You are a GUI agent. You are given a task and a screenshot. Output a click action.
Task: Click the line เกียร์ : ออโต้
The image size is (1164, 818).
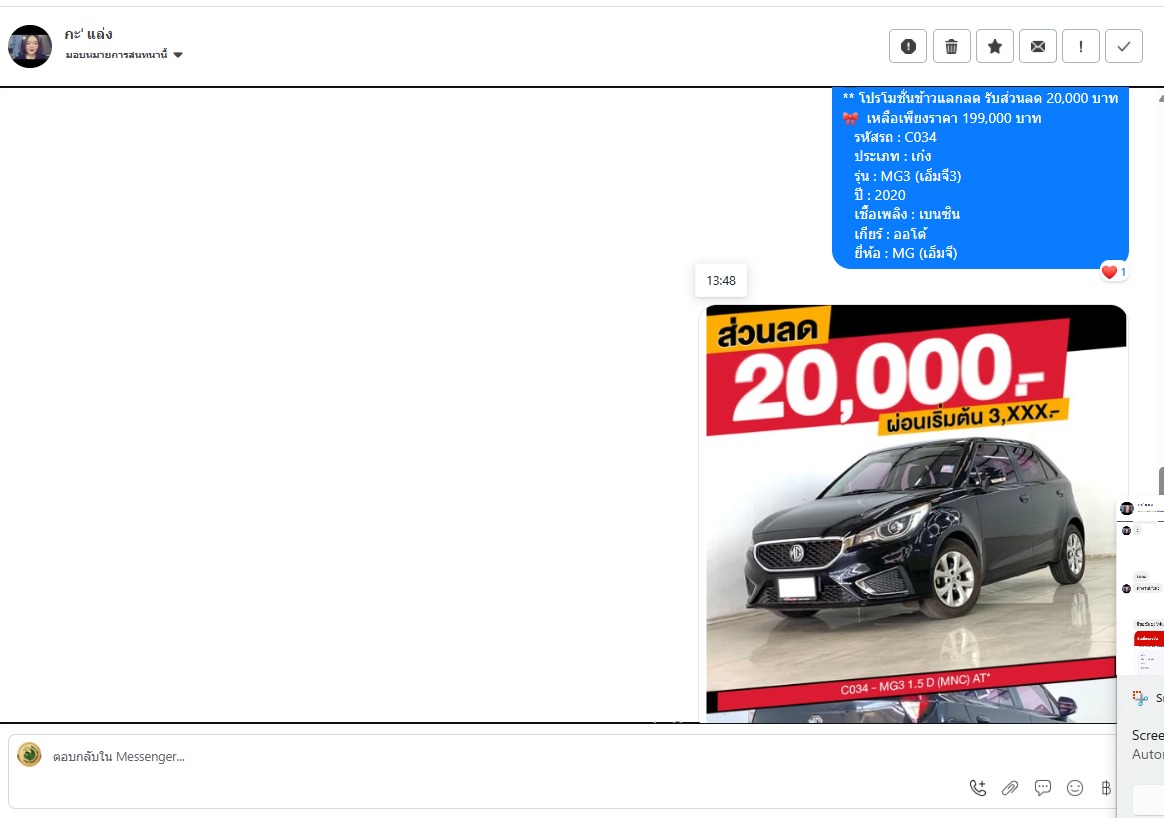point(890,234)
